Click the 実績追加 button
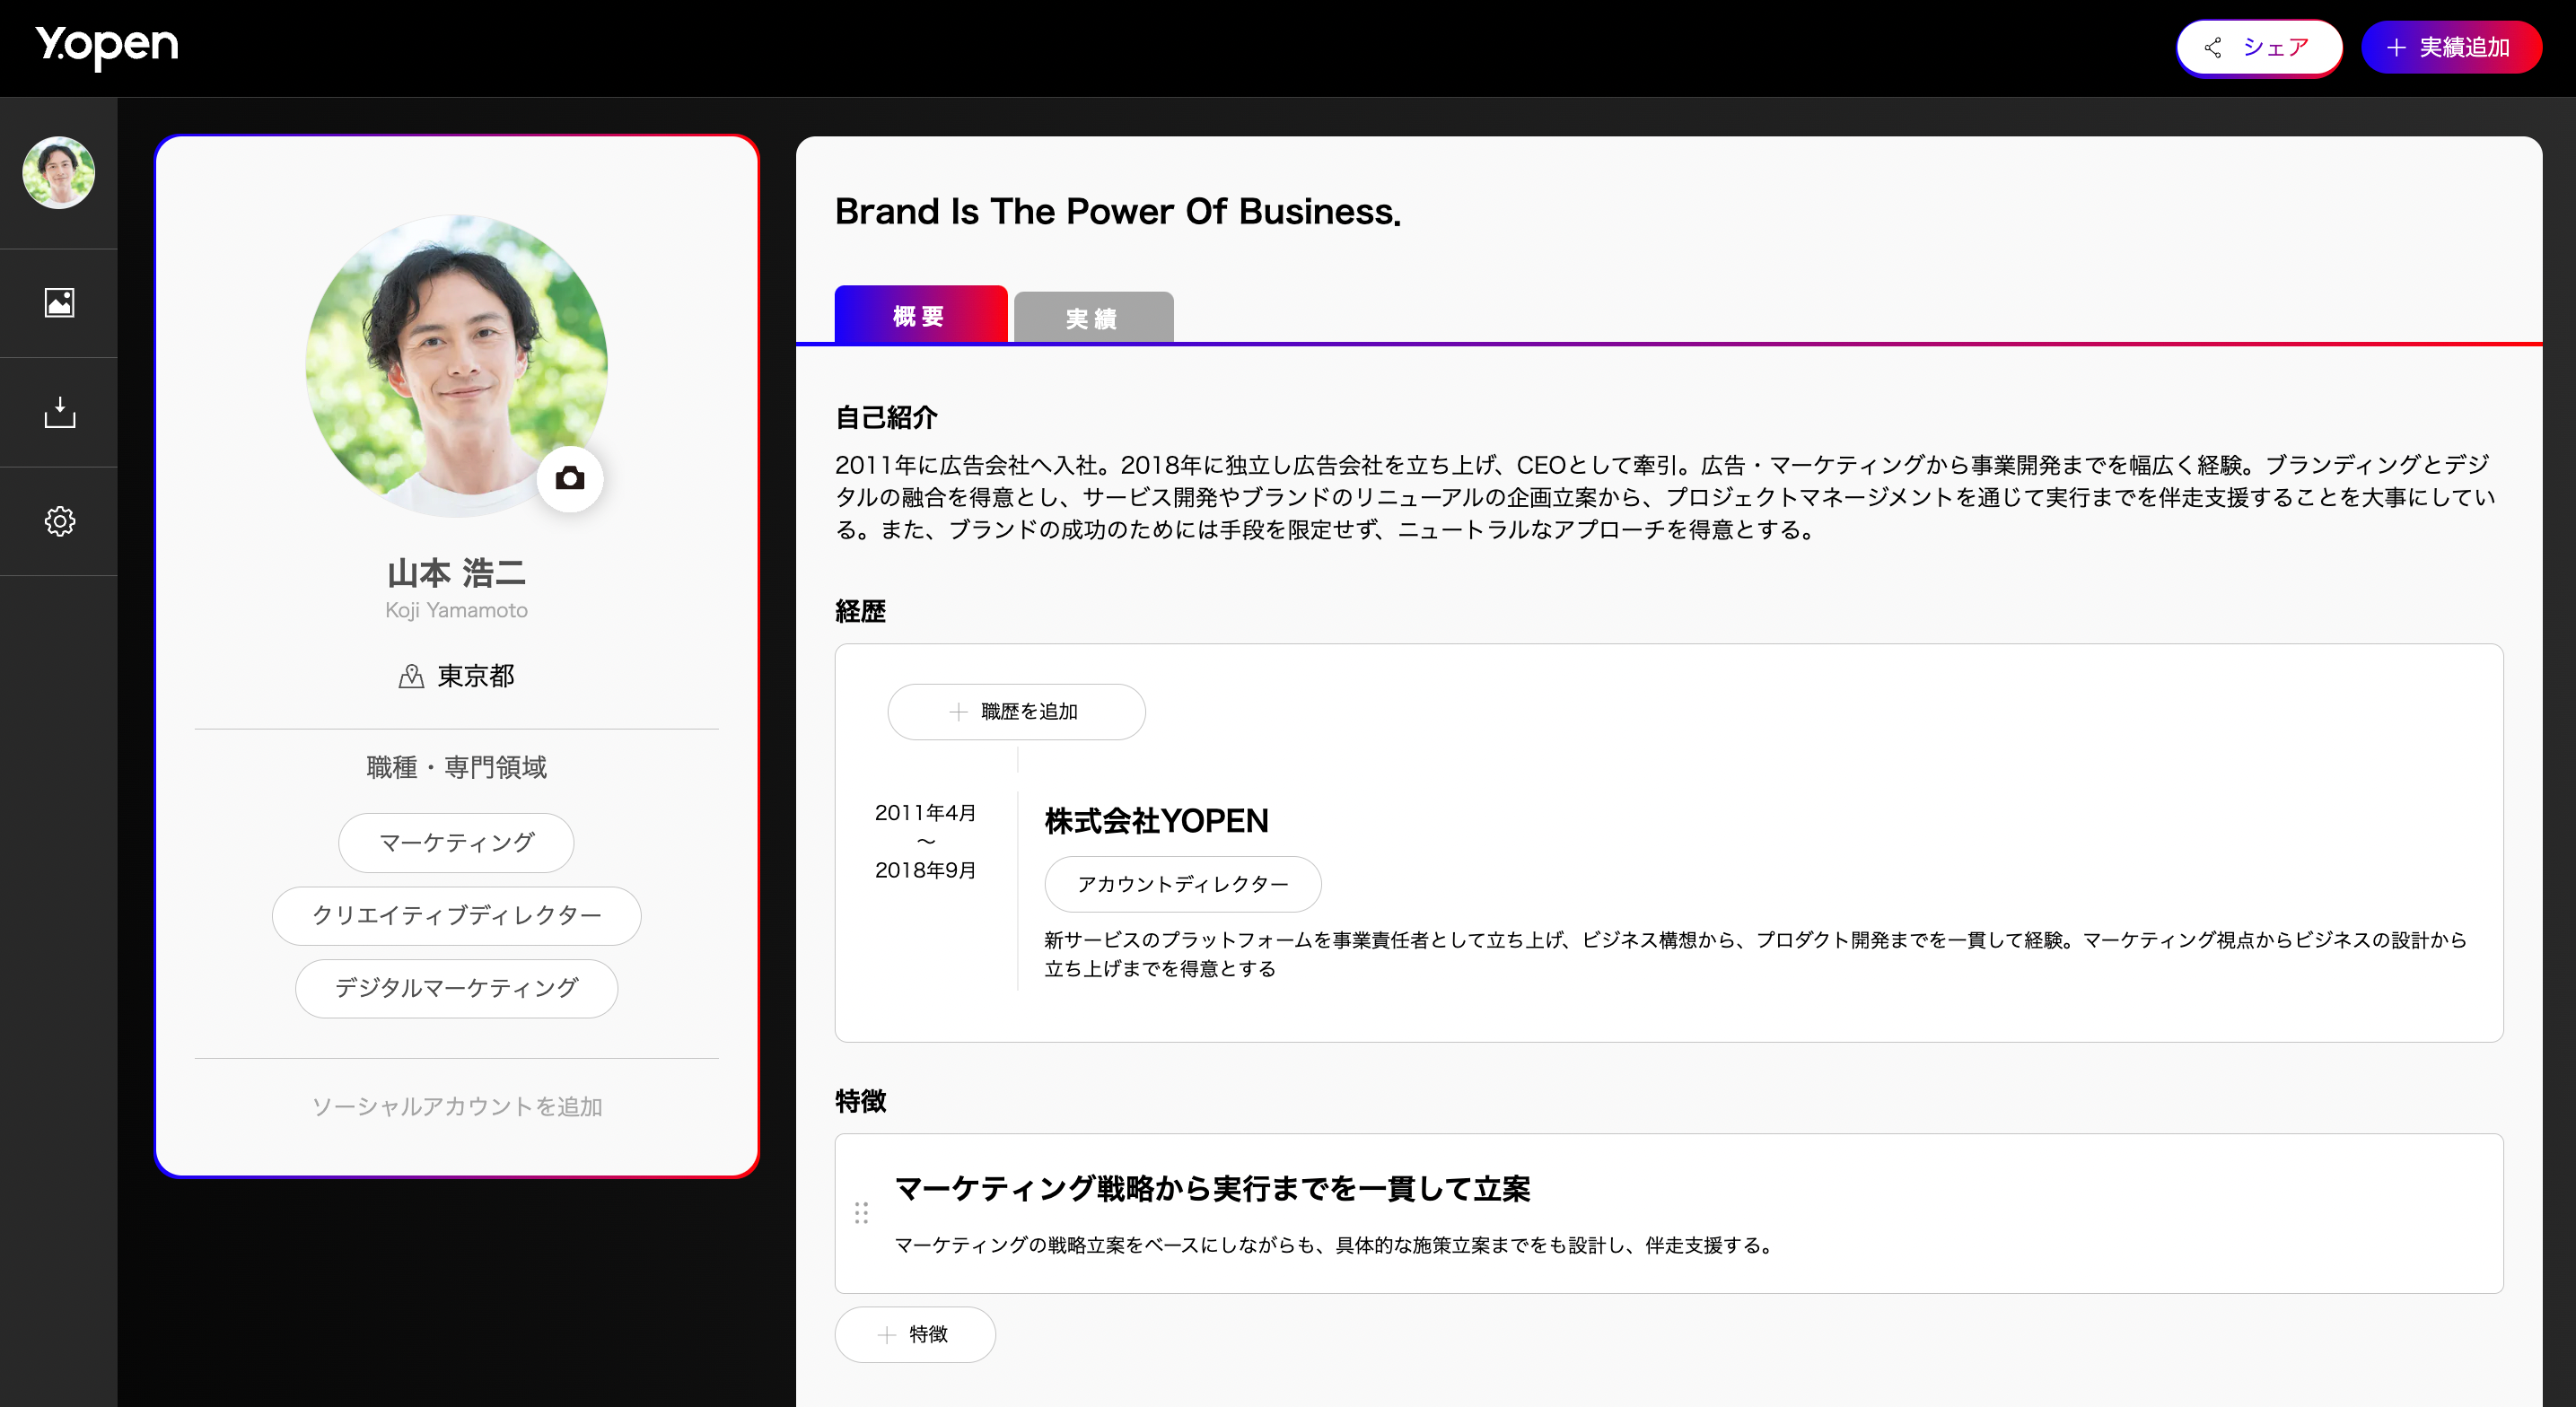 [x=2451, y=46]
